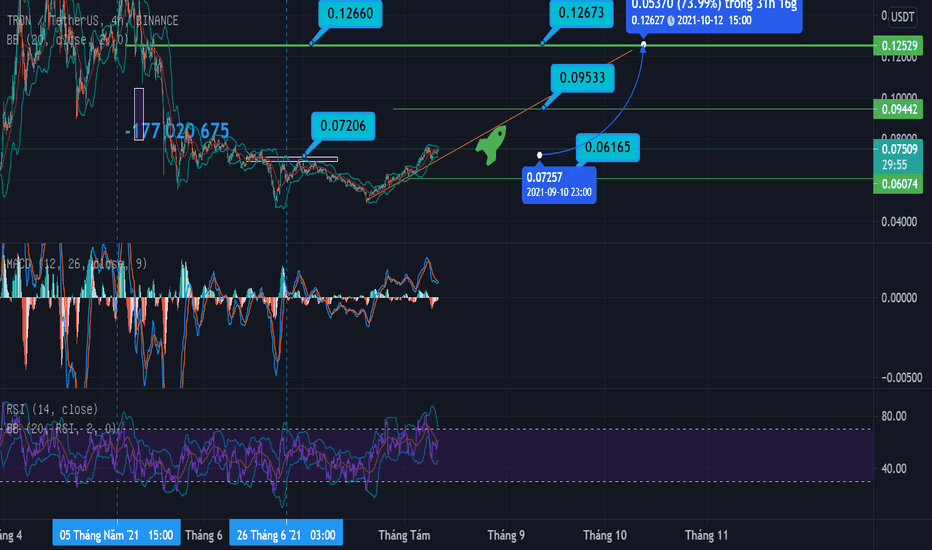Image resolution: width=932 pixels, height=550 pixels.
Task: Click the 0.00000 MACD scale value
Action: tap(899, 298)
